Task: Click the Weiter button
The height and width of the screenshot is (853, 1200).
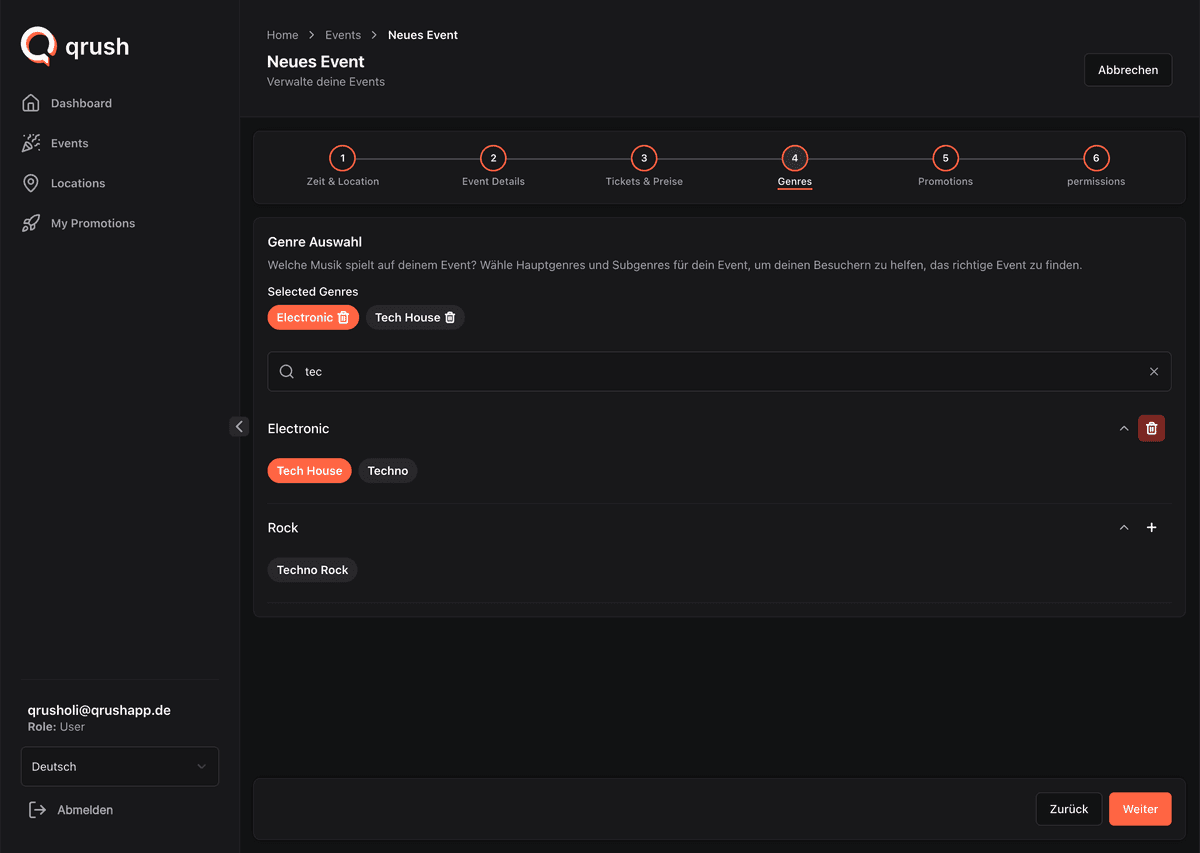Action: pos(1140,809)
